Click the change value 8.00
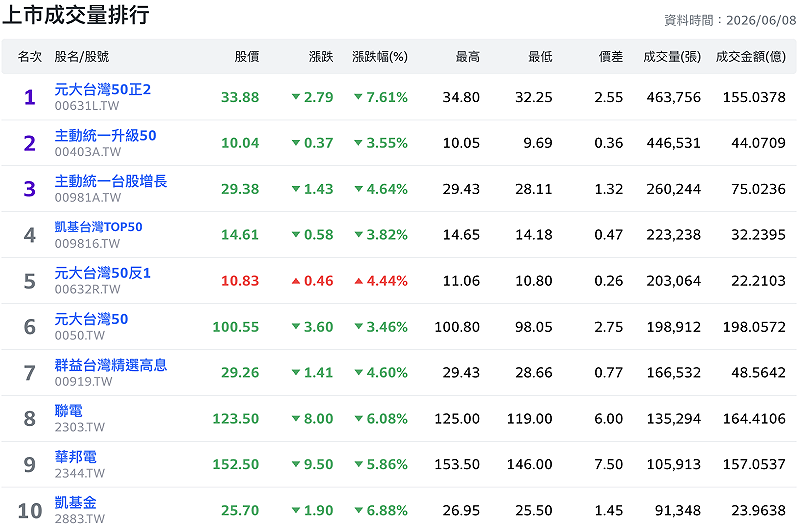The image size is (800, 531). [312, 419]
